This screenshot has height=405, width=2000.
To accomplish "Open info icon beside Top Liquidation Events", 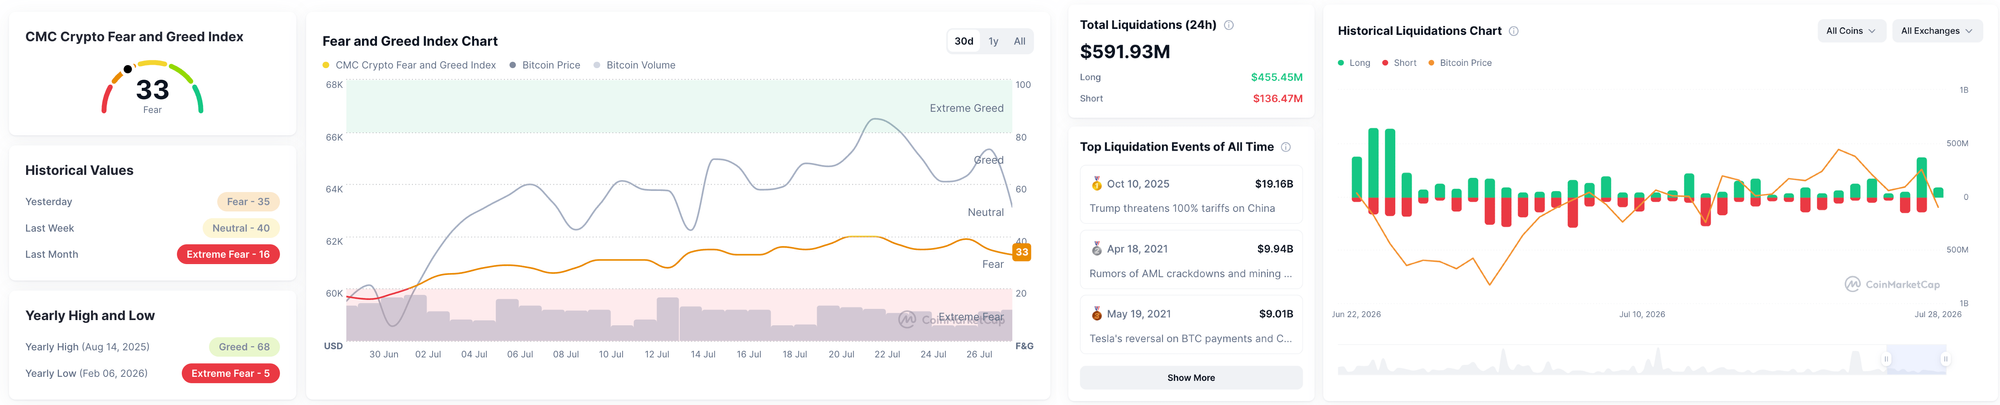I will tap(1286, 147).
